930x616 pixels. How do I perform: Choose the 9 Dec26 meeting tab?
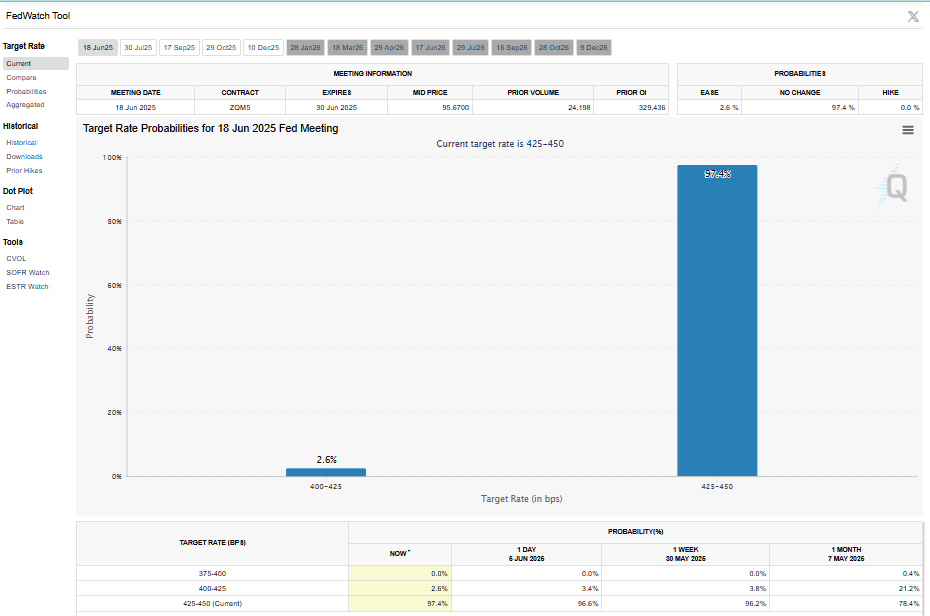pos(594,47)
